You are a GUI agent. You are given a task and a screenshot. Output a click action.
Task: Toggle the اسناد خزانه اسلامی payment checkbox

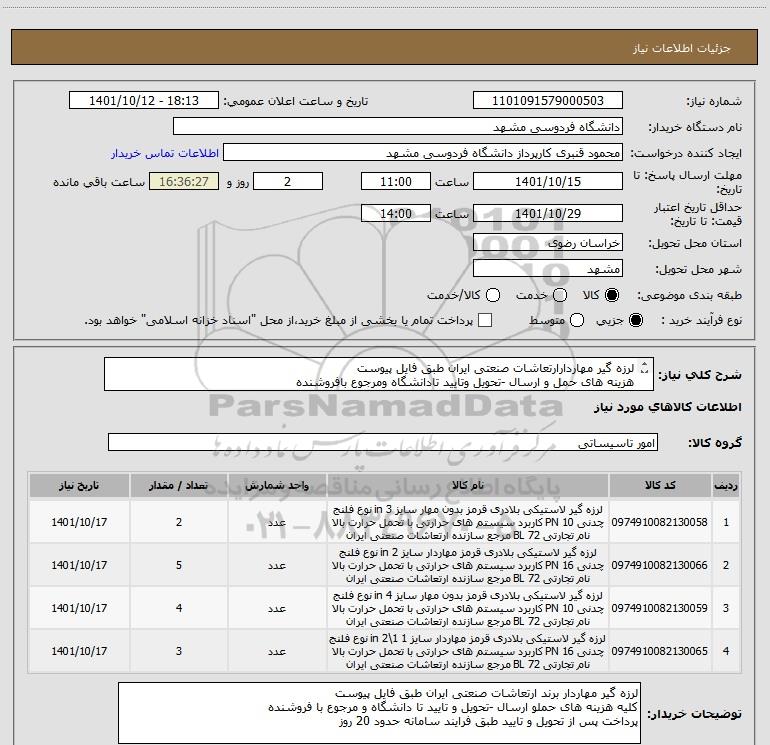485,320
